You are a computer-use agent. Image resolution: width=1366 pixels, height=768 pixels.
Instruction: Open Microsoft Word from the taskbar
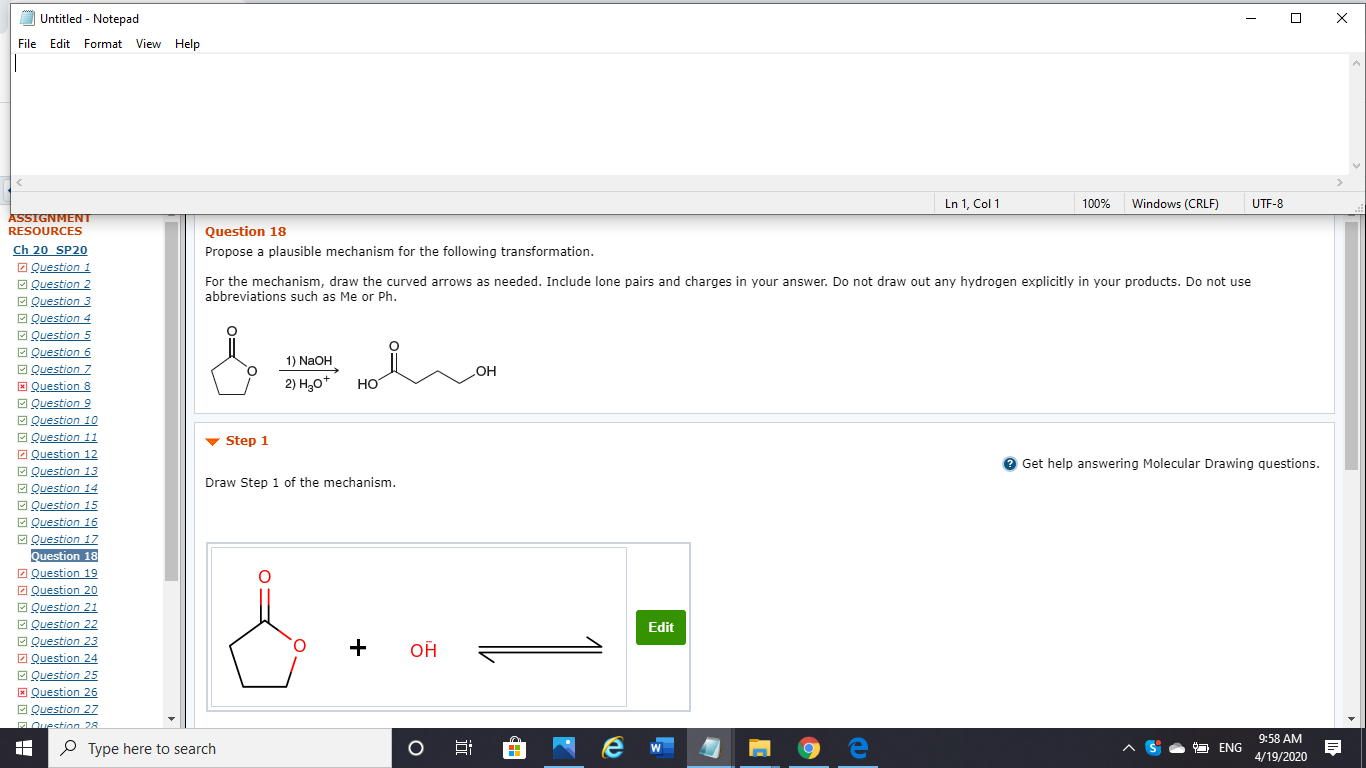tap(661, 748)
